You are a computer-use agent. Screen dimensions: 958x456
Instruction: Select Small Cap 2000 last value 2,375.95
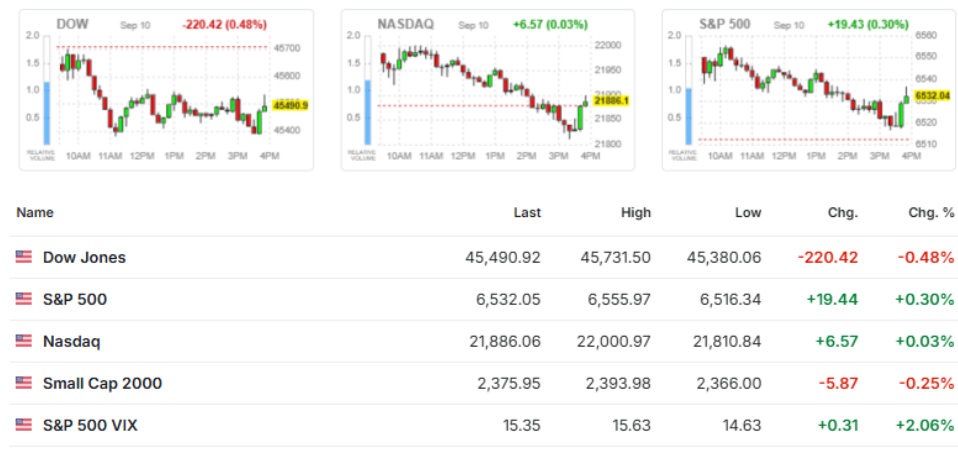[x=509, y=383]
